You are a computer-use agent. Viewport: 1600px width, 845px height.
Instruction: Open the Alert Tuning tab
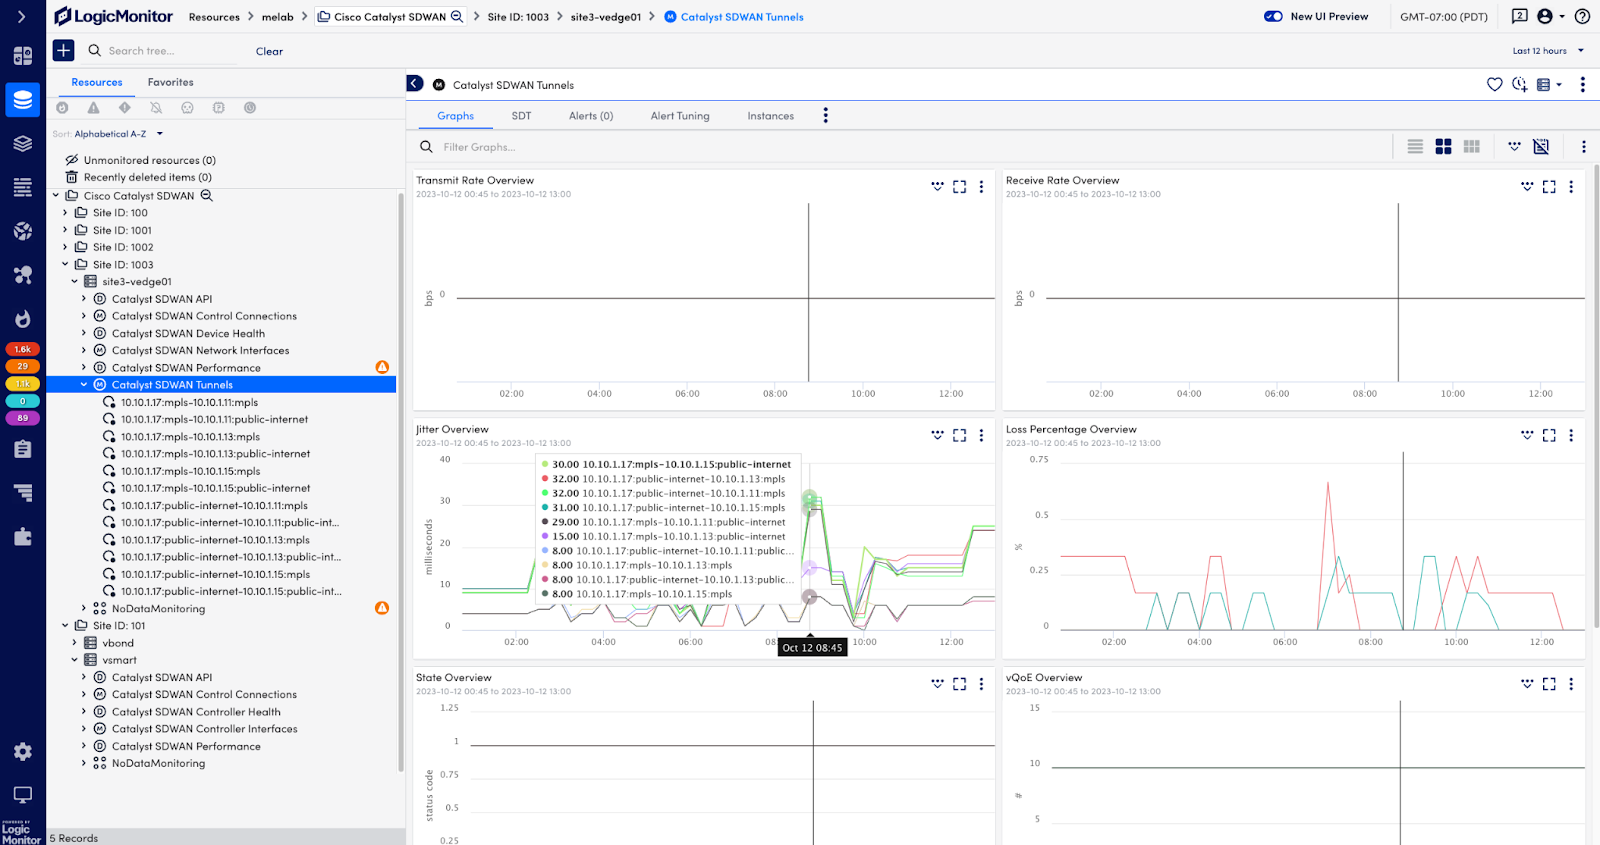680,116
